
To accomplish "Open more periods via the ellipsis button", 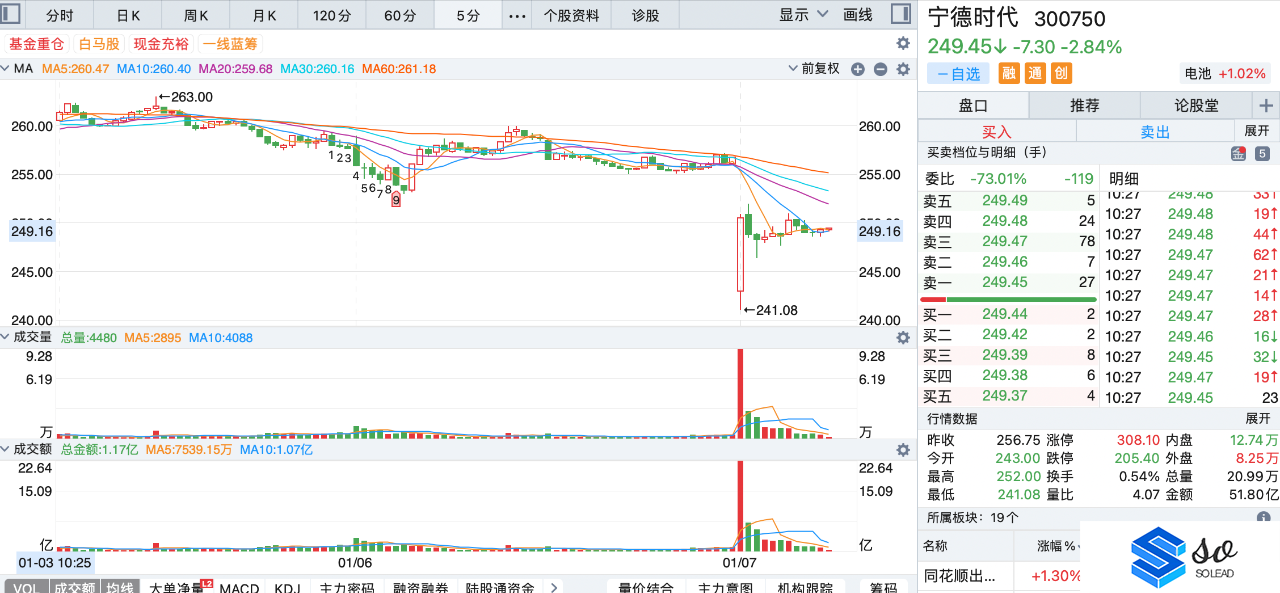I will [517, 15].
